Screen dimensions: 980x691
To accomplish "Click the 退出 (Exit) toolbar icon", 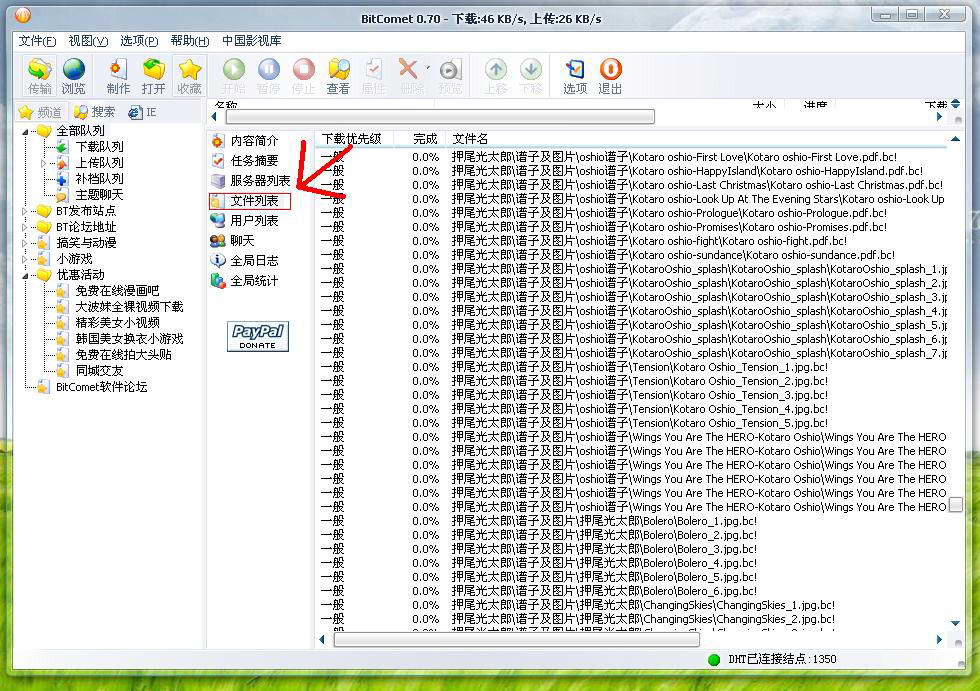I will pos(610,76).
